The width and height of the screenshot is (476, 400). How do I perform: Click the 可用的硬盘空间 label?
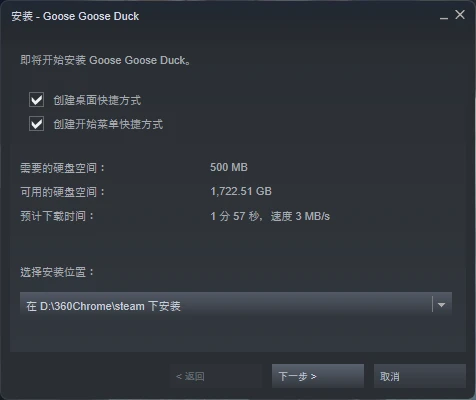[63, 192]
